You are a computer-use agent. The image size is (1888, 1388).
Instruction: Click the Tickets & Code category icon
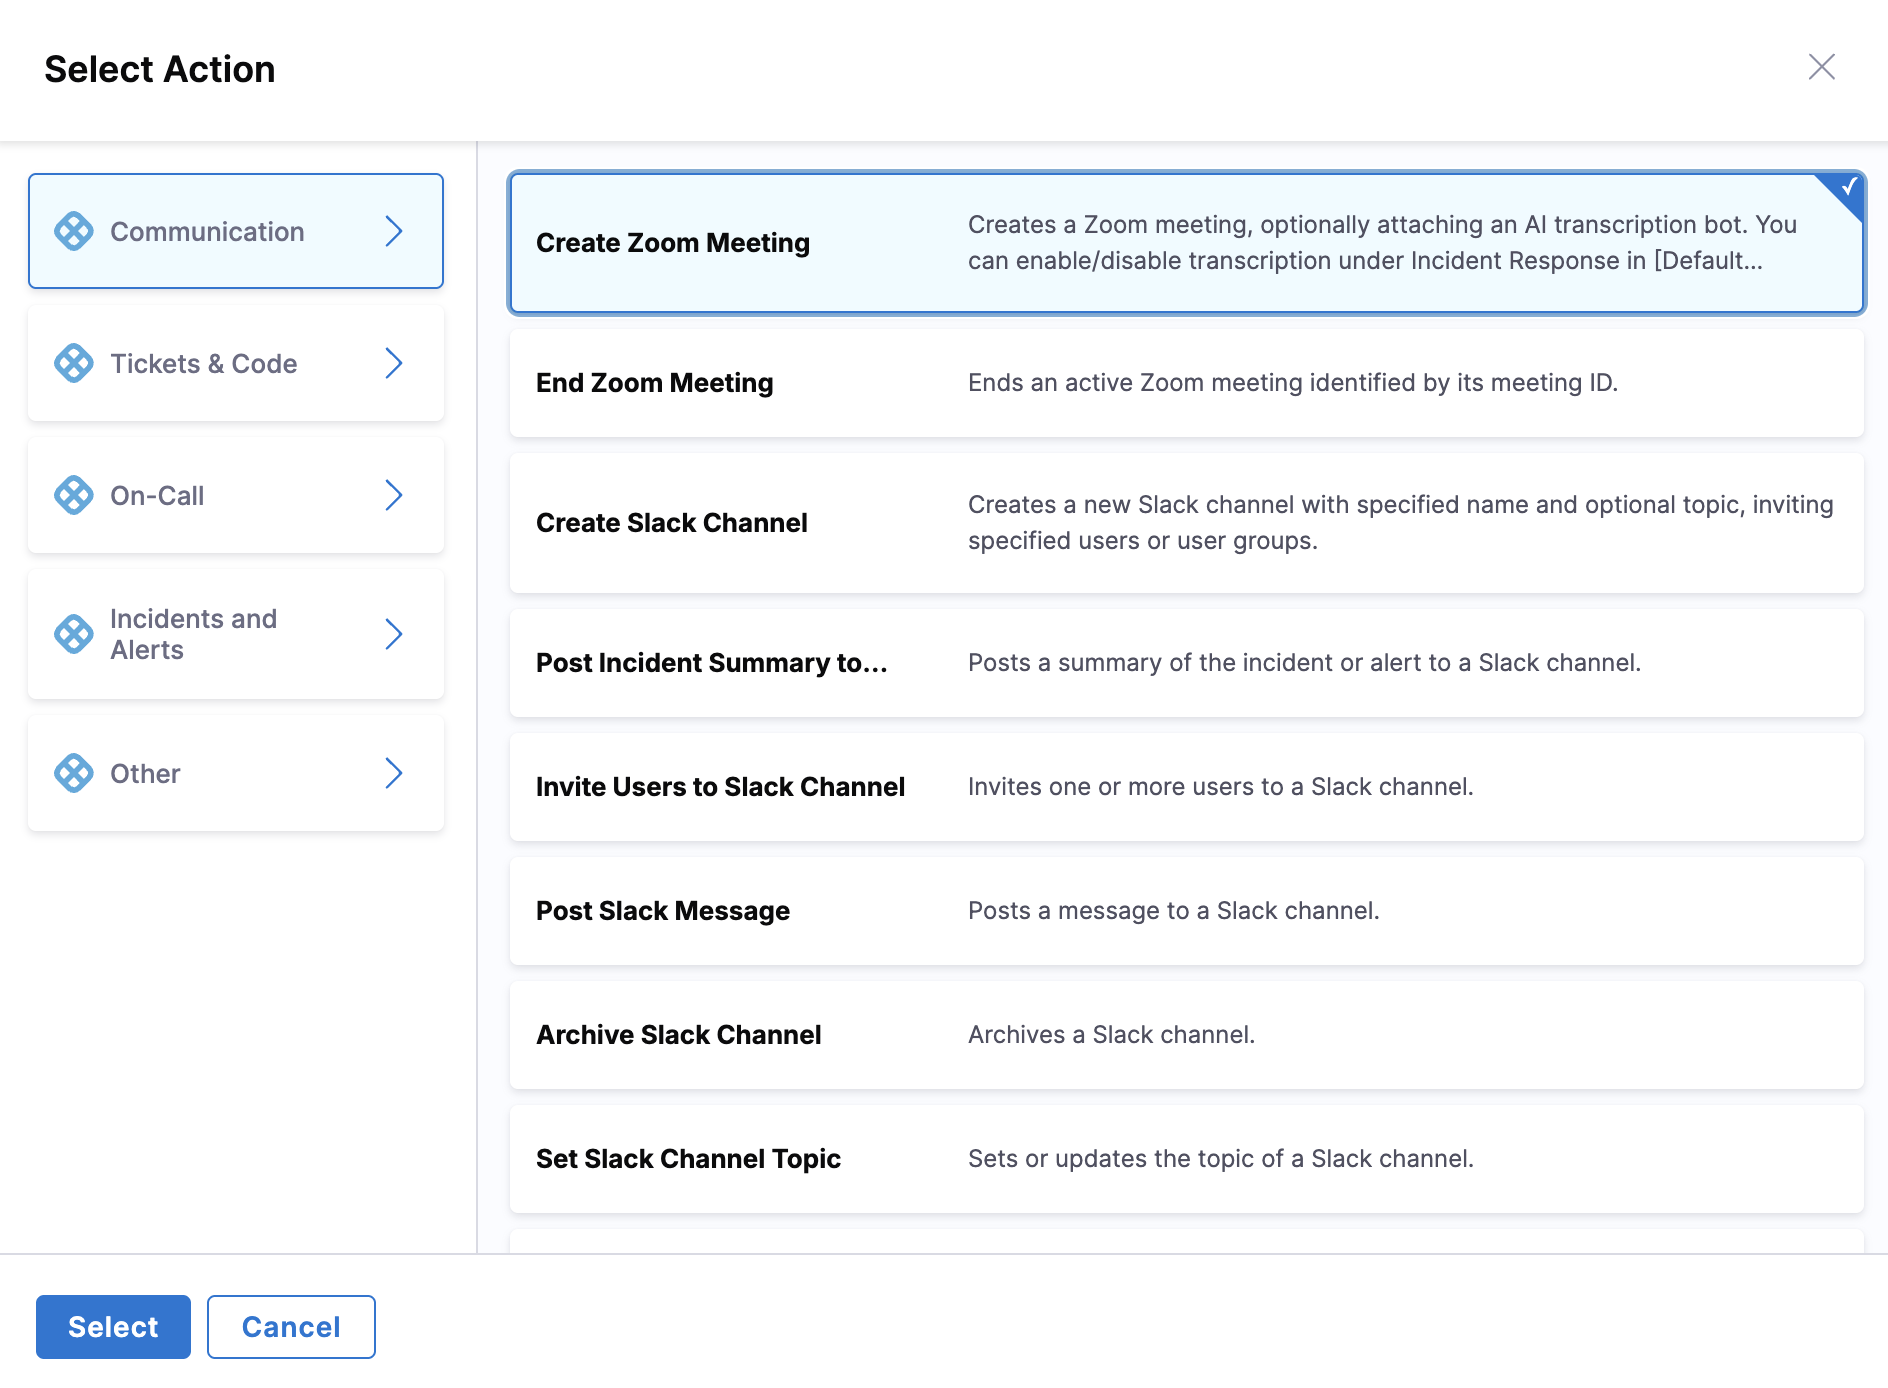(74, 363)
